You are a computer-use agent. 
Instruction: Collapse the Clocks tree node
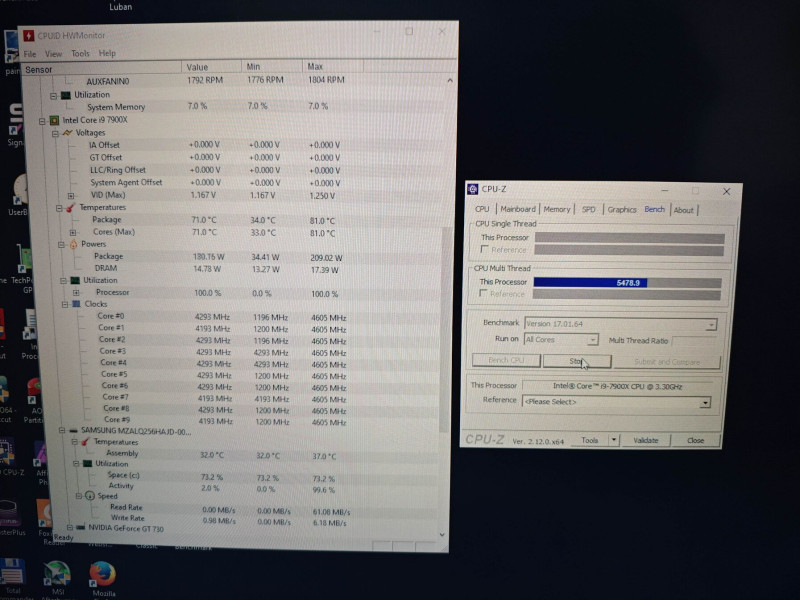tap(65, 305)
